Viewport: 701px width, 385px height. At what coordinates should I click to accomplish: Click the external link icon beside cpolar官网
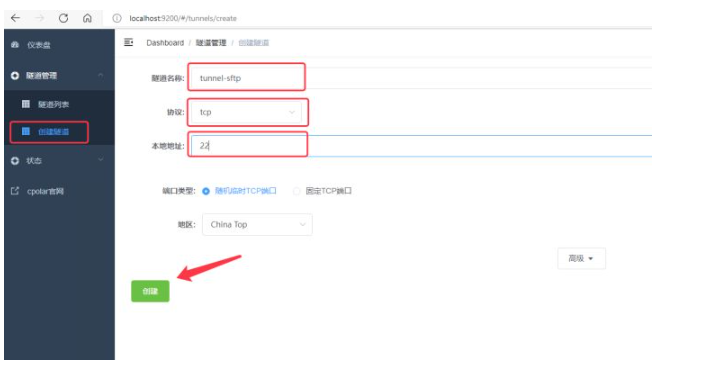click(x=15, y=191)
